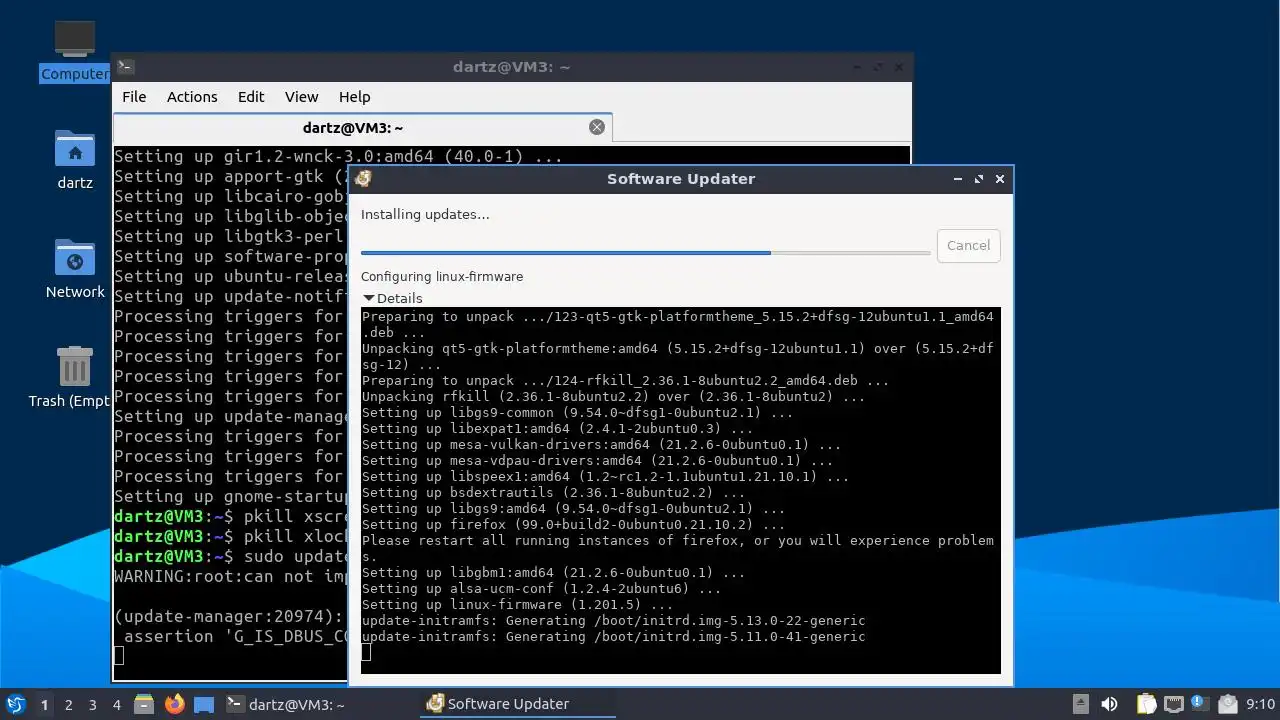Open the Edit menu in terminal
The width and height of the screenshot is (1280, 720).
pos(251,97)
